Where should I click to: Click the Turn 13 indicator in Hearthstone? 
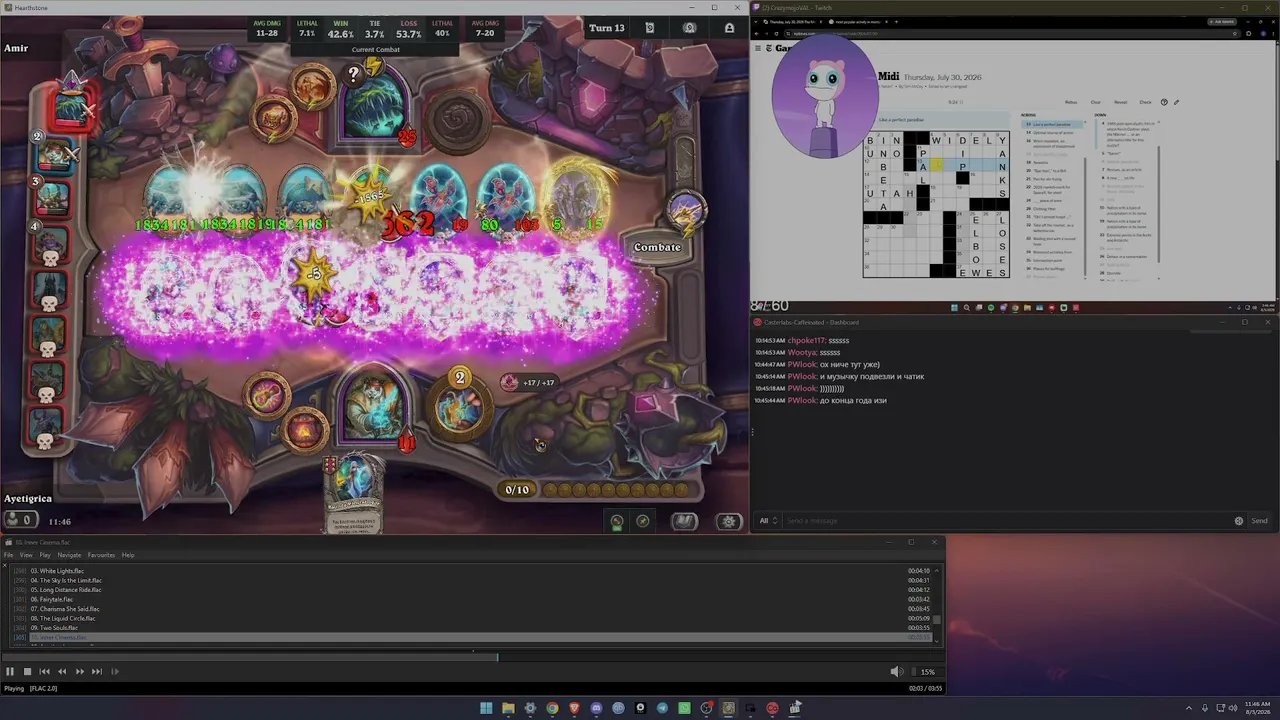[606, 28]
